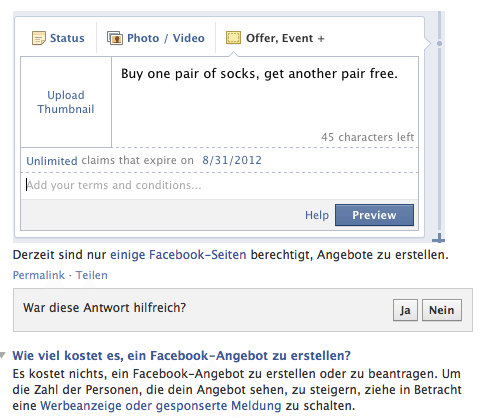Open the Unlimited claims selector
This screenshot has width=481, height=418.
click(52, 161)
